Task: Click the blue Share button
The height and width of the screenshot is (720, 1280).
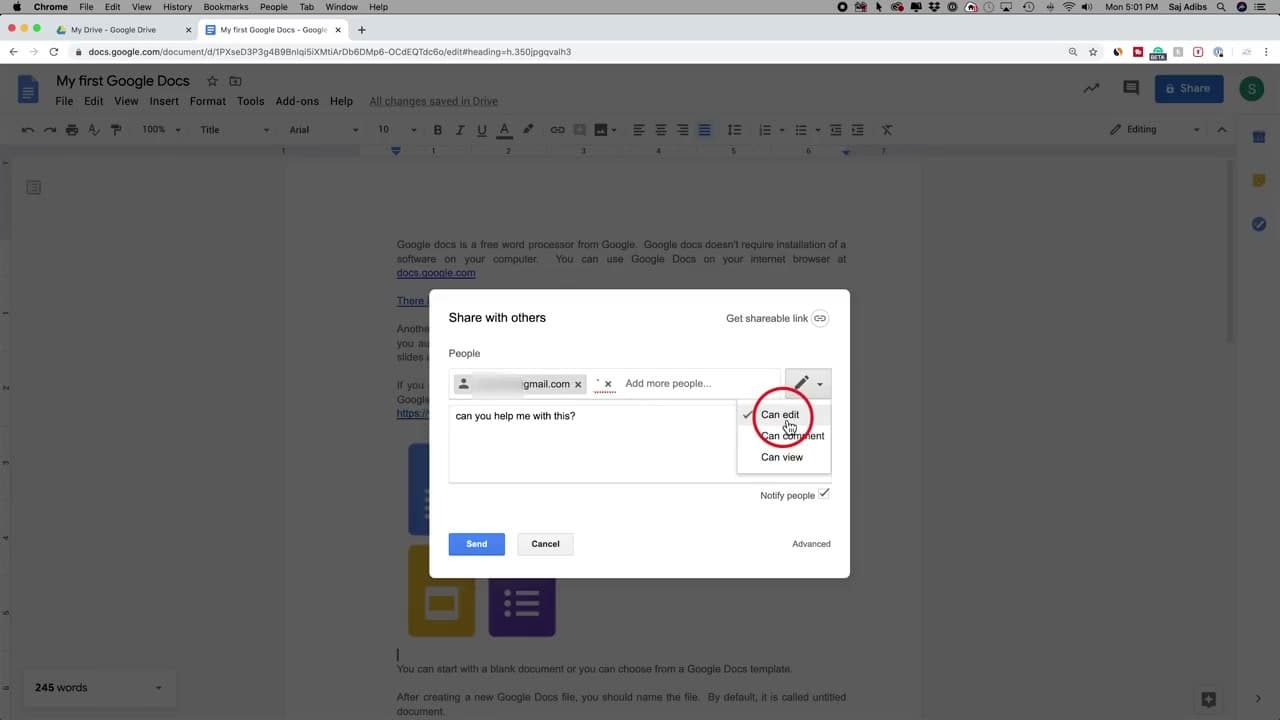Action: tap(1188, 88)
